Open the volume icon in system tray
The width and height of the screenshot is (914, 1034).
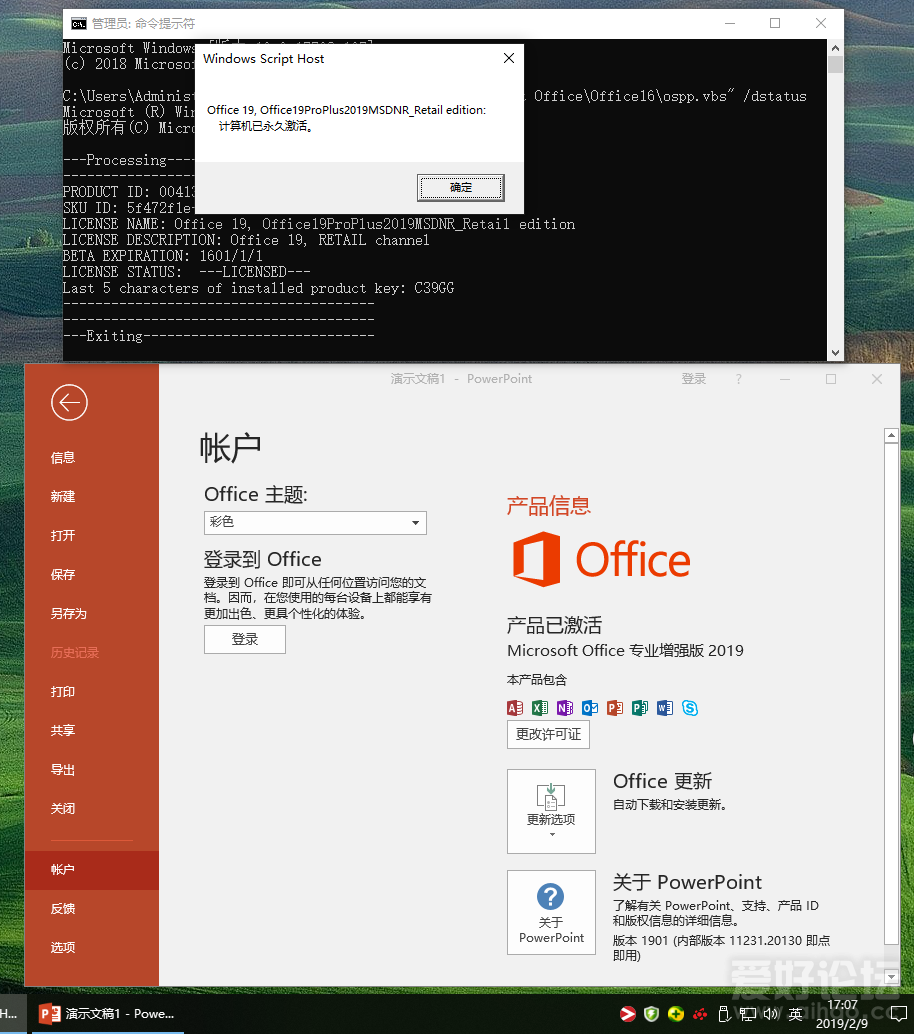click(771, 1014)
